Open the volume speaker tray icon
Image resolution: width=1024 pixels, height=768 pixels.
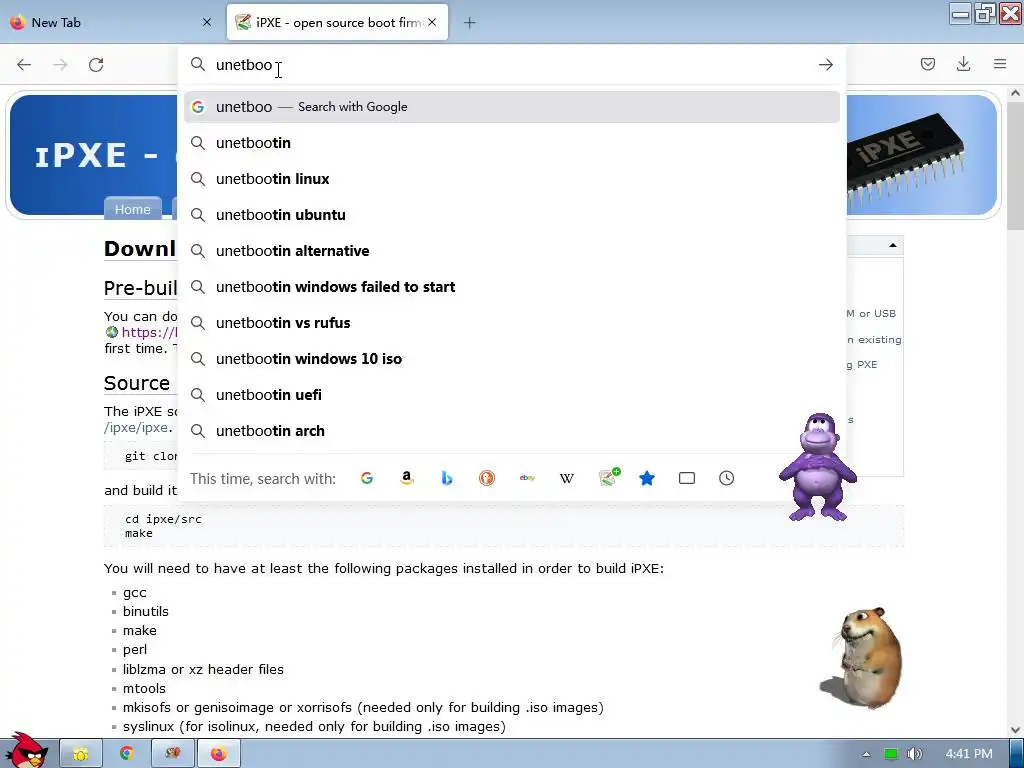tap(915, 754)
